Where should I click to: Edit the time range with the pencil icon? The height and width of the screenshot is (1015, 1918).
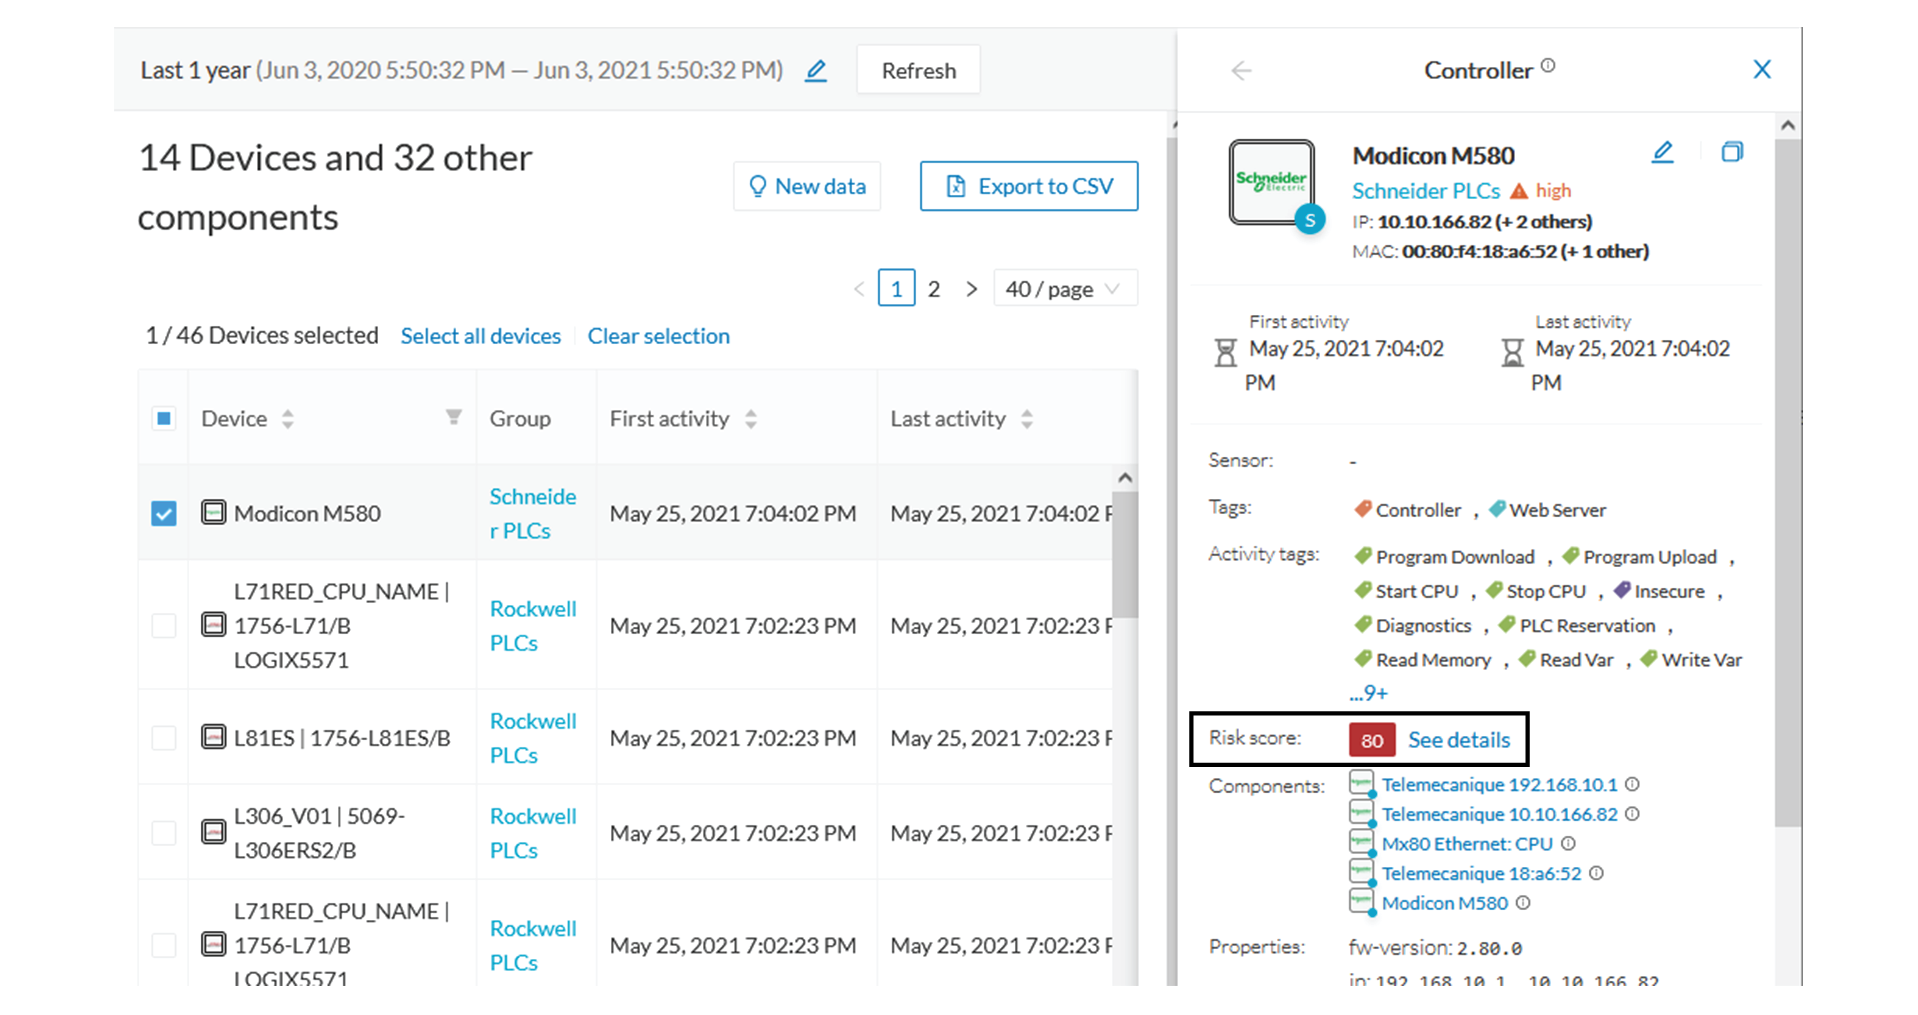coord(816,70)
